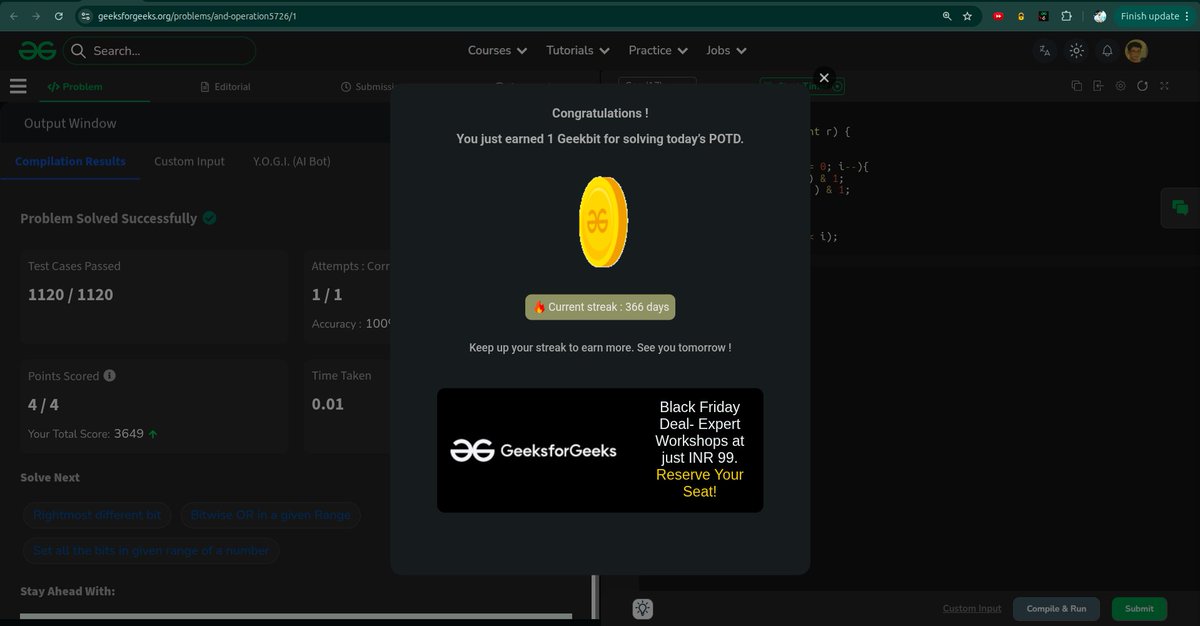Click inside the Search field
Screen dimensions: 1200x626
tap(160, 50)
